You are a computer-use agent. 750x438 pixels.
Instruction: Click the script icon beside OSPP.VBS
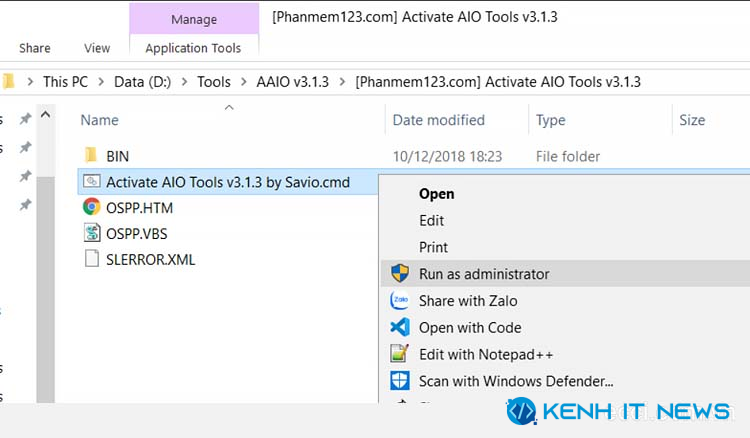(x=92, y=233)
